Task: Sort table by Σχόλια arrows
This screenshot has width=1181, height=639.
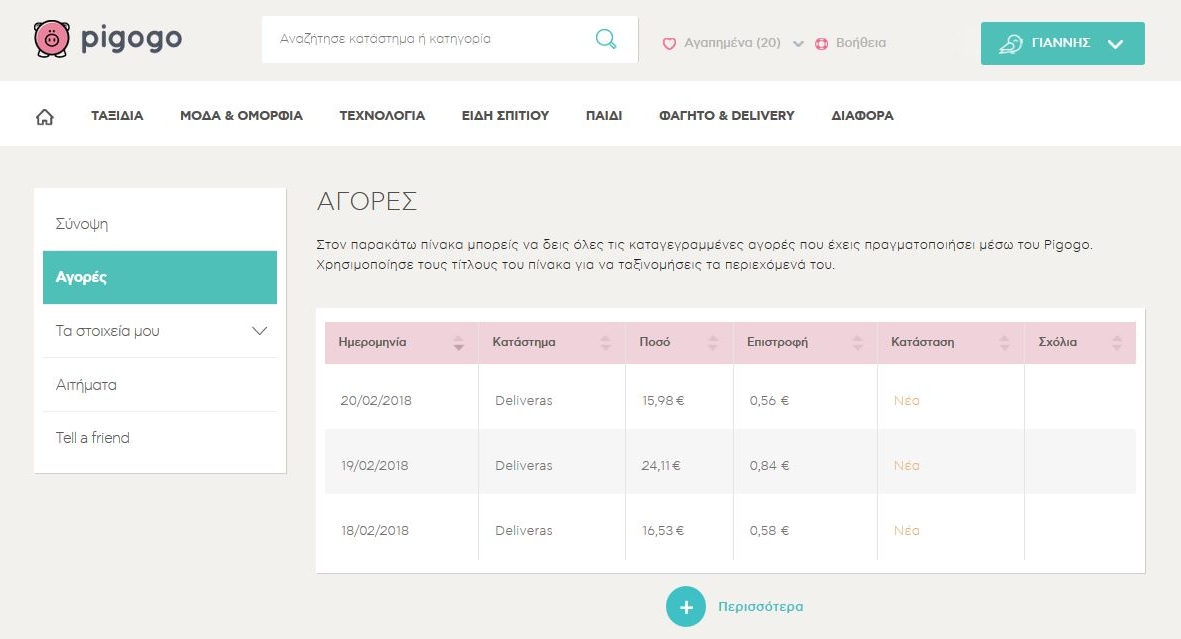Action: (1117, 344)
